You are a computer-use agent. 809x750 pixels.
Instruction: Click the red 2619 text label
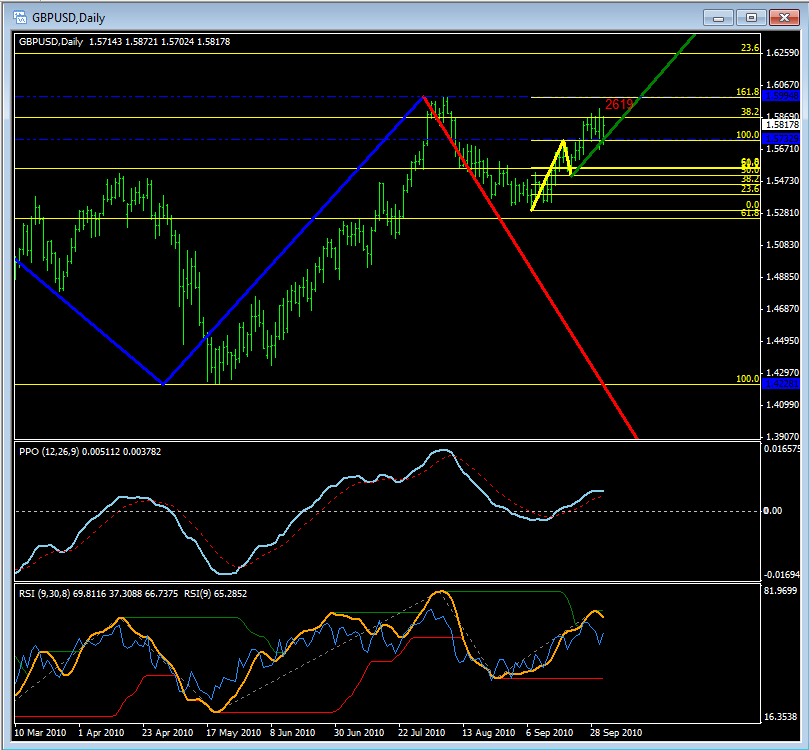(619, 104)
